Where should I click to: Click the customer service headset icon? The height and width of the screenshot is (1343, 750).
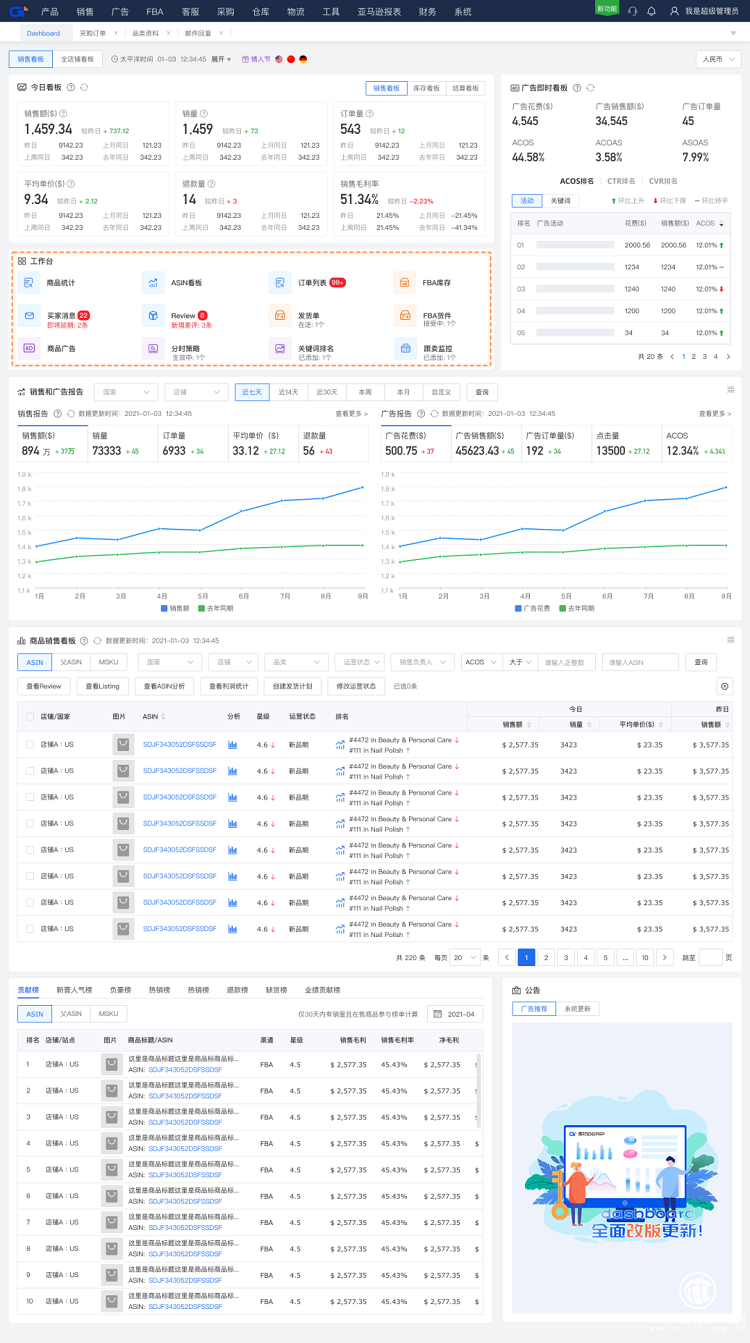click(632, 11)
